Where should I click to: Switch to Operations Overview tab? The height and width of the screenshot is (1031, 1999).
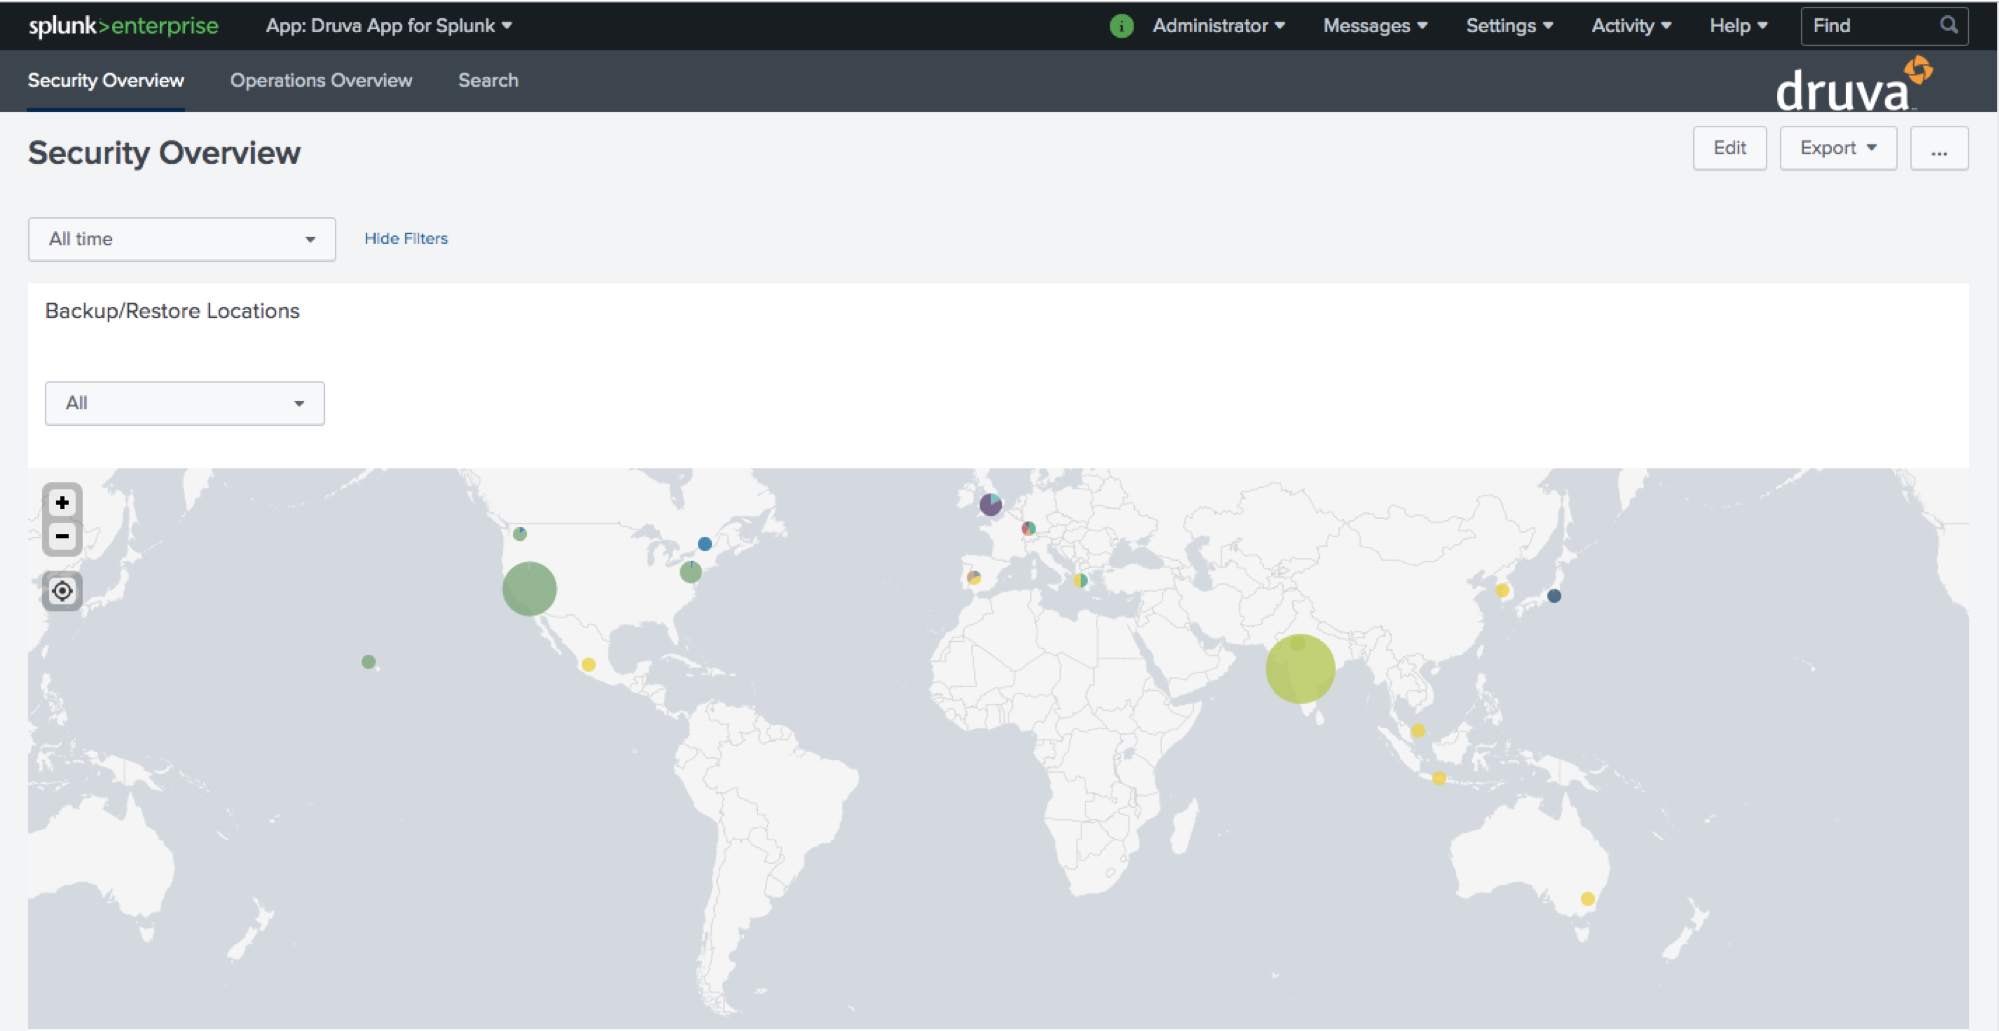pyautogui.click(x=321, y=80)
